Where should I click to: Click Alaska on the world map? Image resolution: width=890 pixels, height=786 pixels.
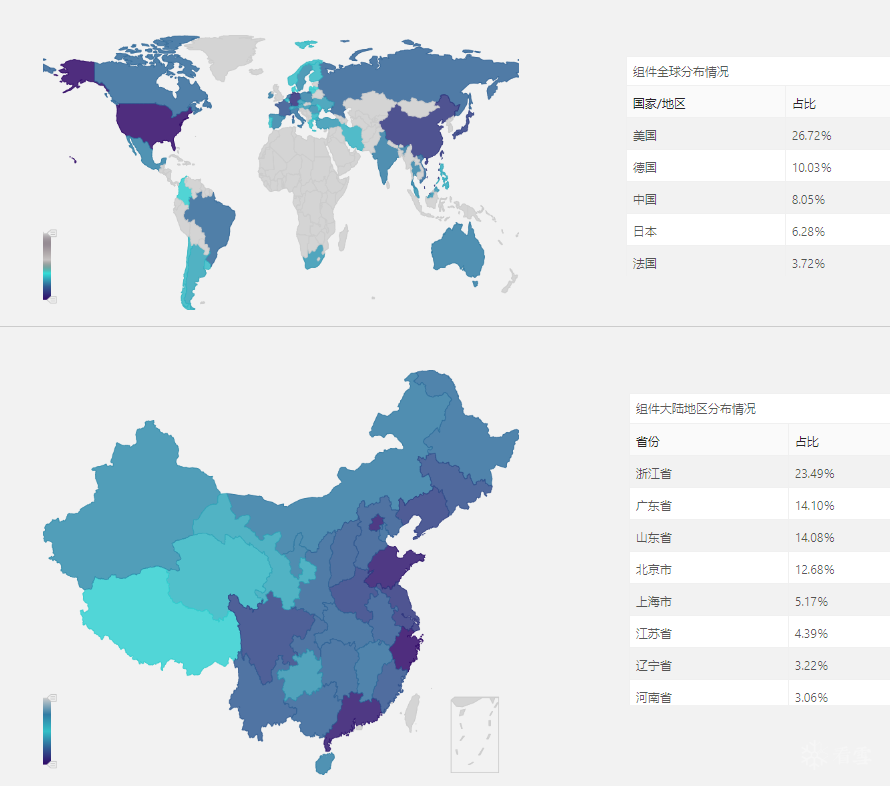tap(77, 74)
